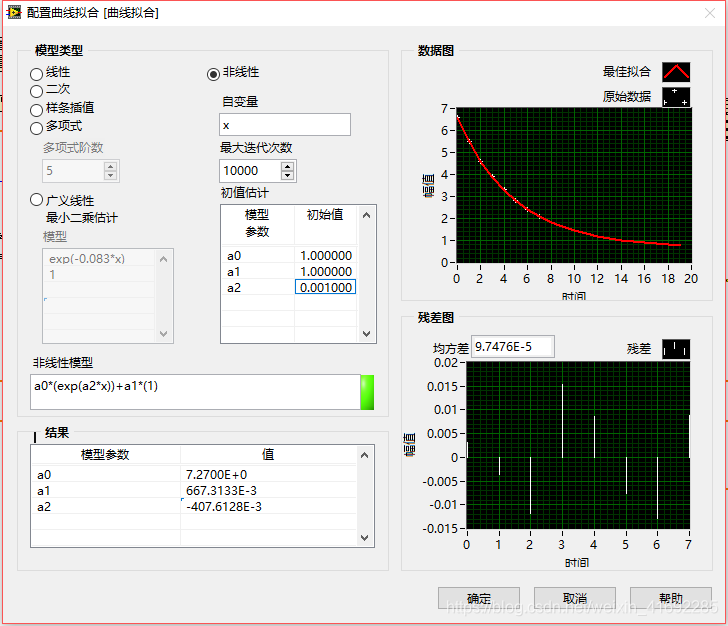Click the exp(-0.083*x) entry in 模型 list

(x=87, y=259)
